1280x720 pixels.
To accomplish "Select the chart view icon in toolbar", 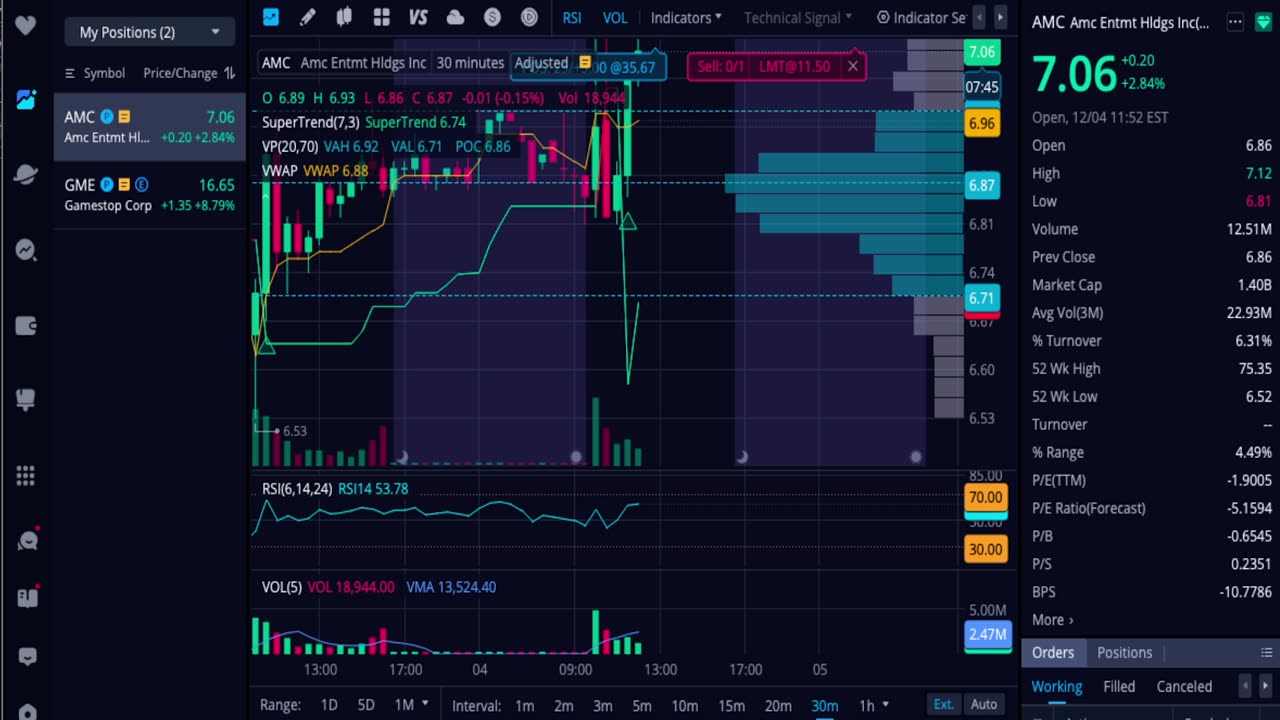I will pos(271,17).
